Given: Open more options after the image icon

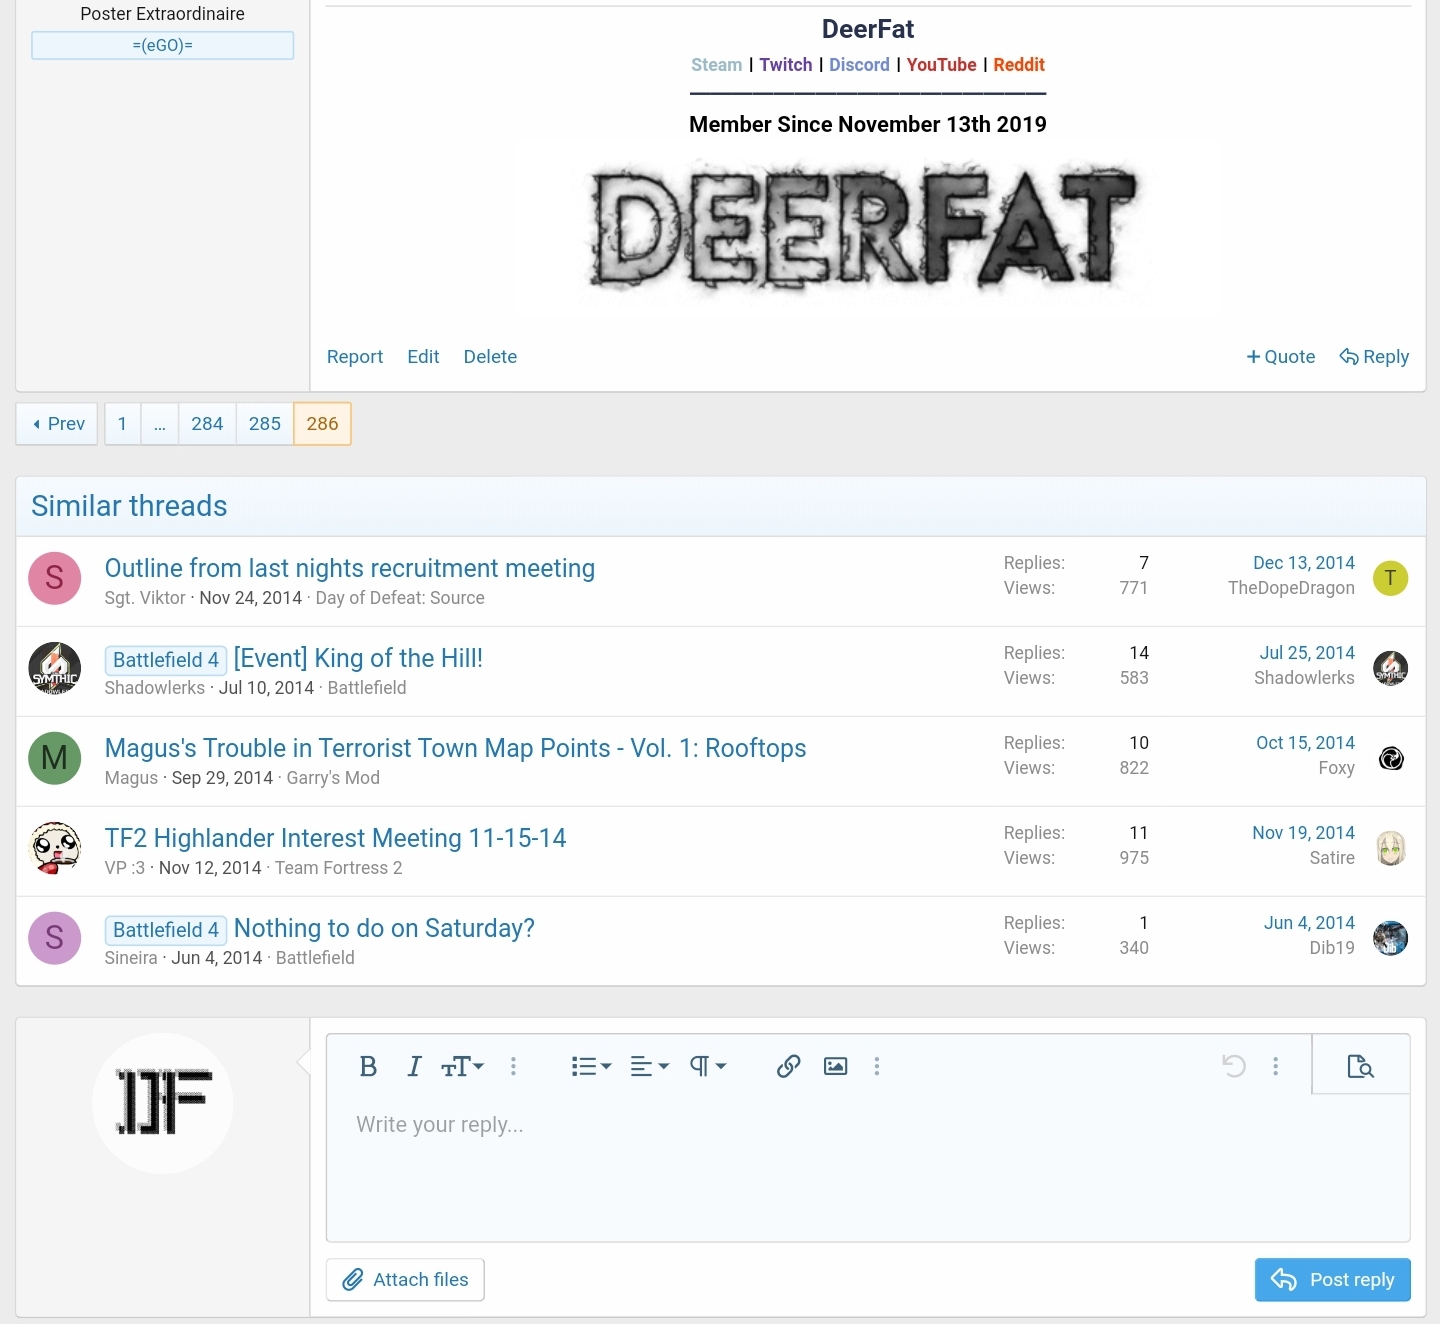Looking at the screenshot, I should click(877, 1066).
